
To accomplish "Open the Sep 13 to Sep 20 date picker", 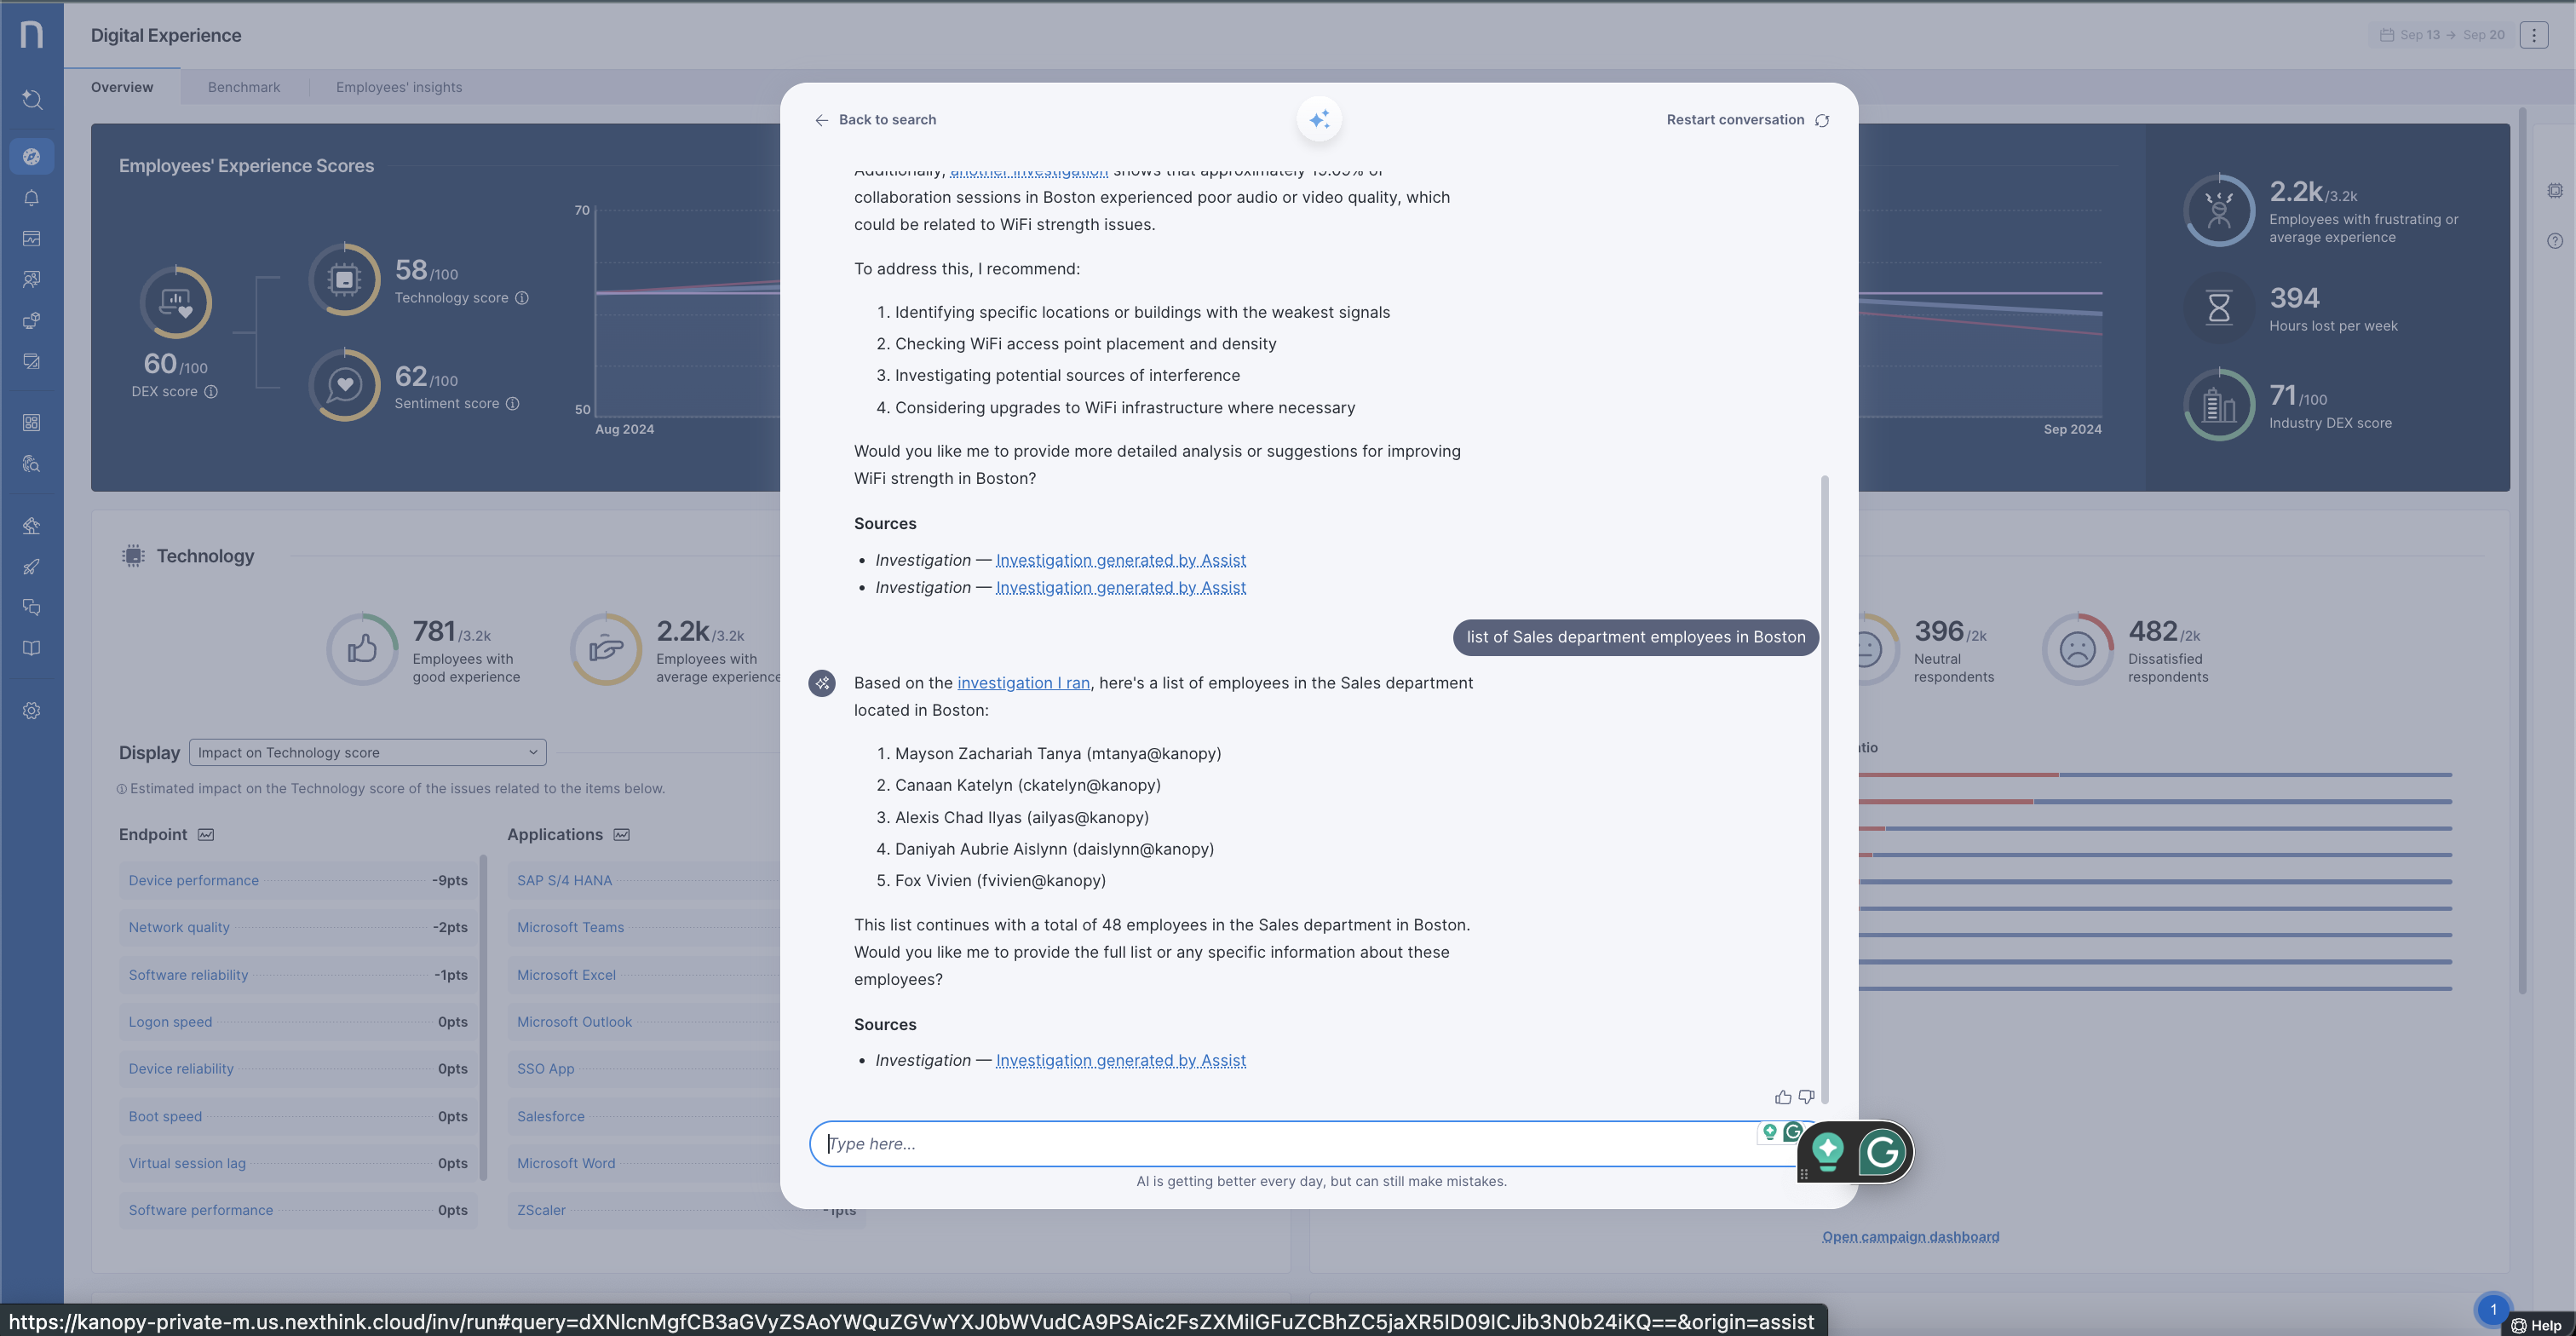I will pyautogui.click(x=2443, y=35).
